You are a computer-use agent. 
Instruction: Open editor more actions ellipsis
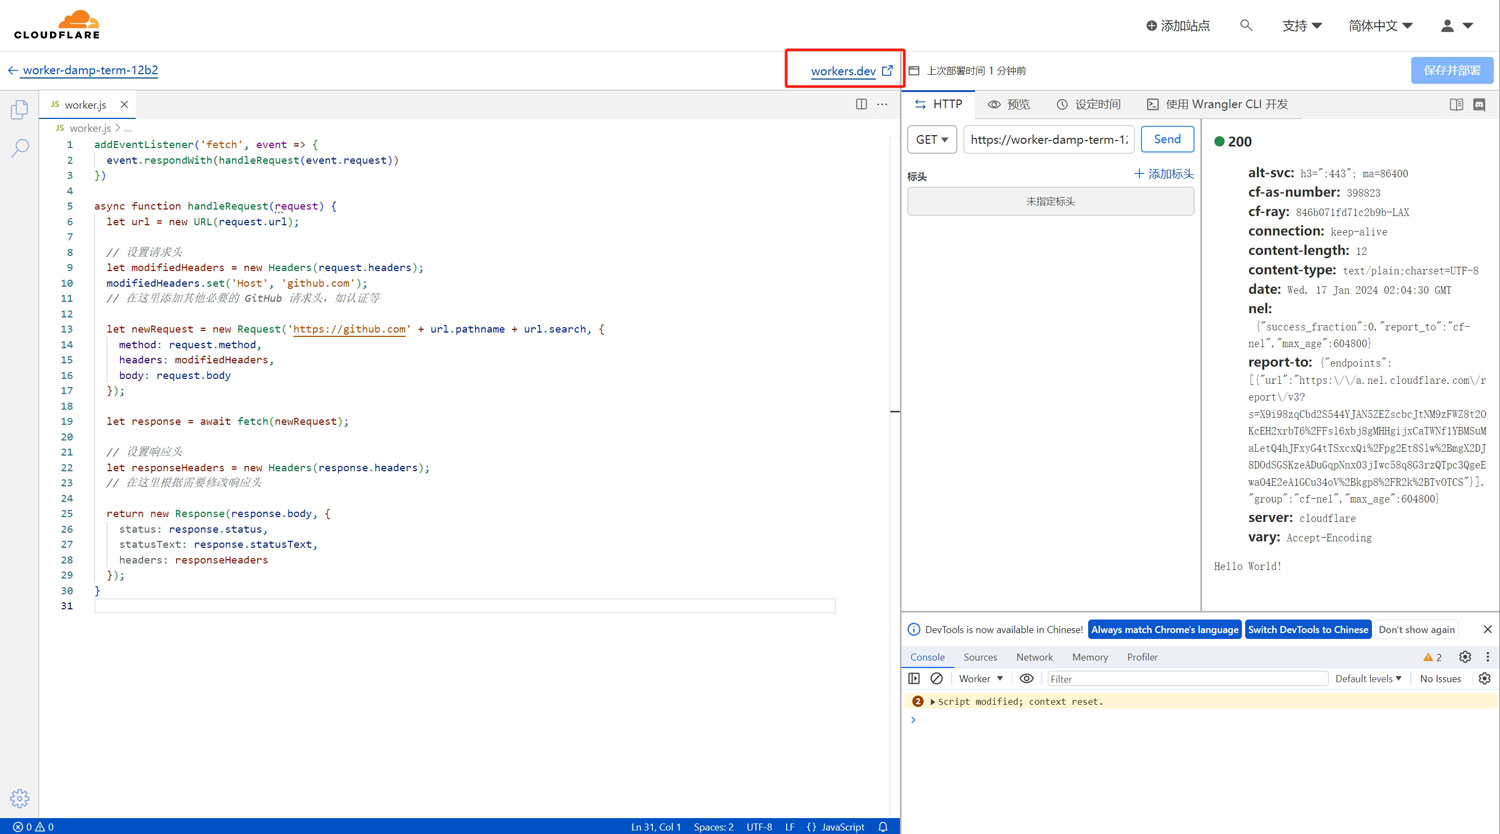coord(882,104)
